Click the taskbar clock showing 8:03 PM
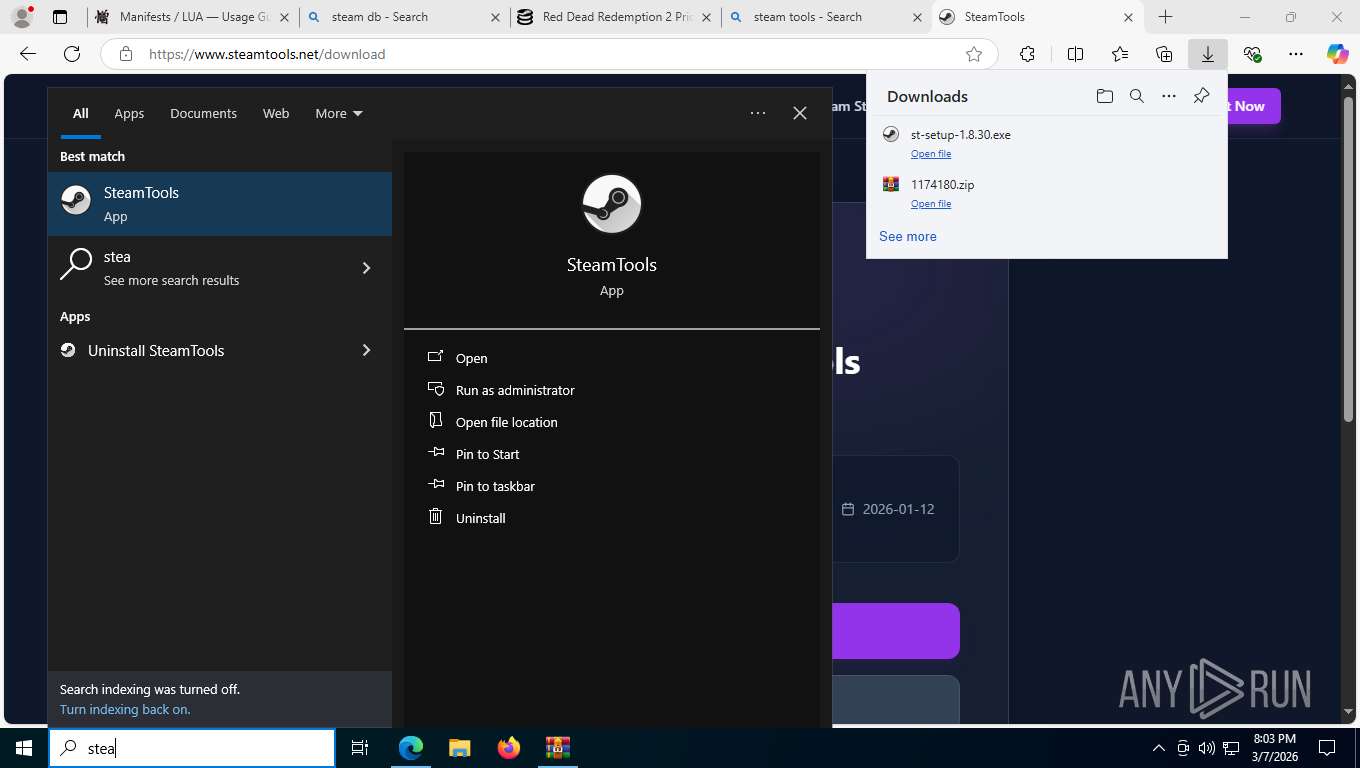 (x=1274, y=748)
